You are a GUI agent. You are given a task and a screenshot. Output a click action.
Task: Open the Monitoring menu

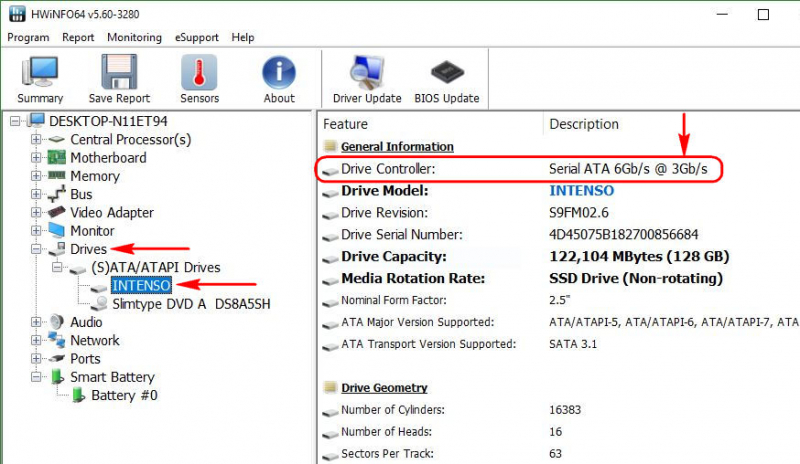point(134,37)
